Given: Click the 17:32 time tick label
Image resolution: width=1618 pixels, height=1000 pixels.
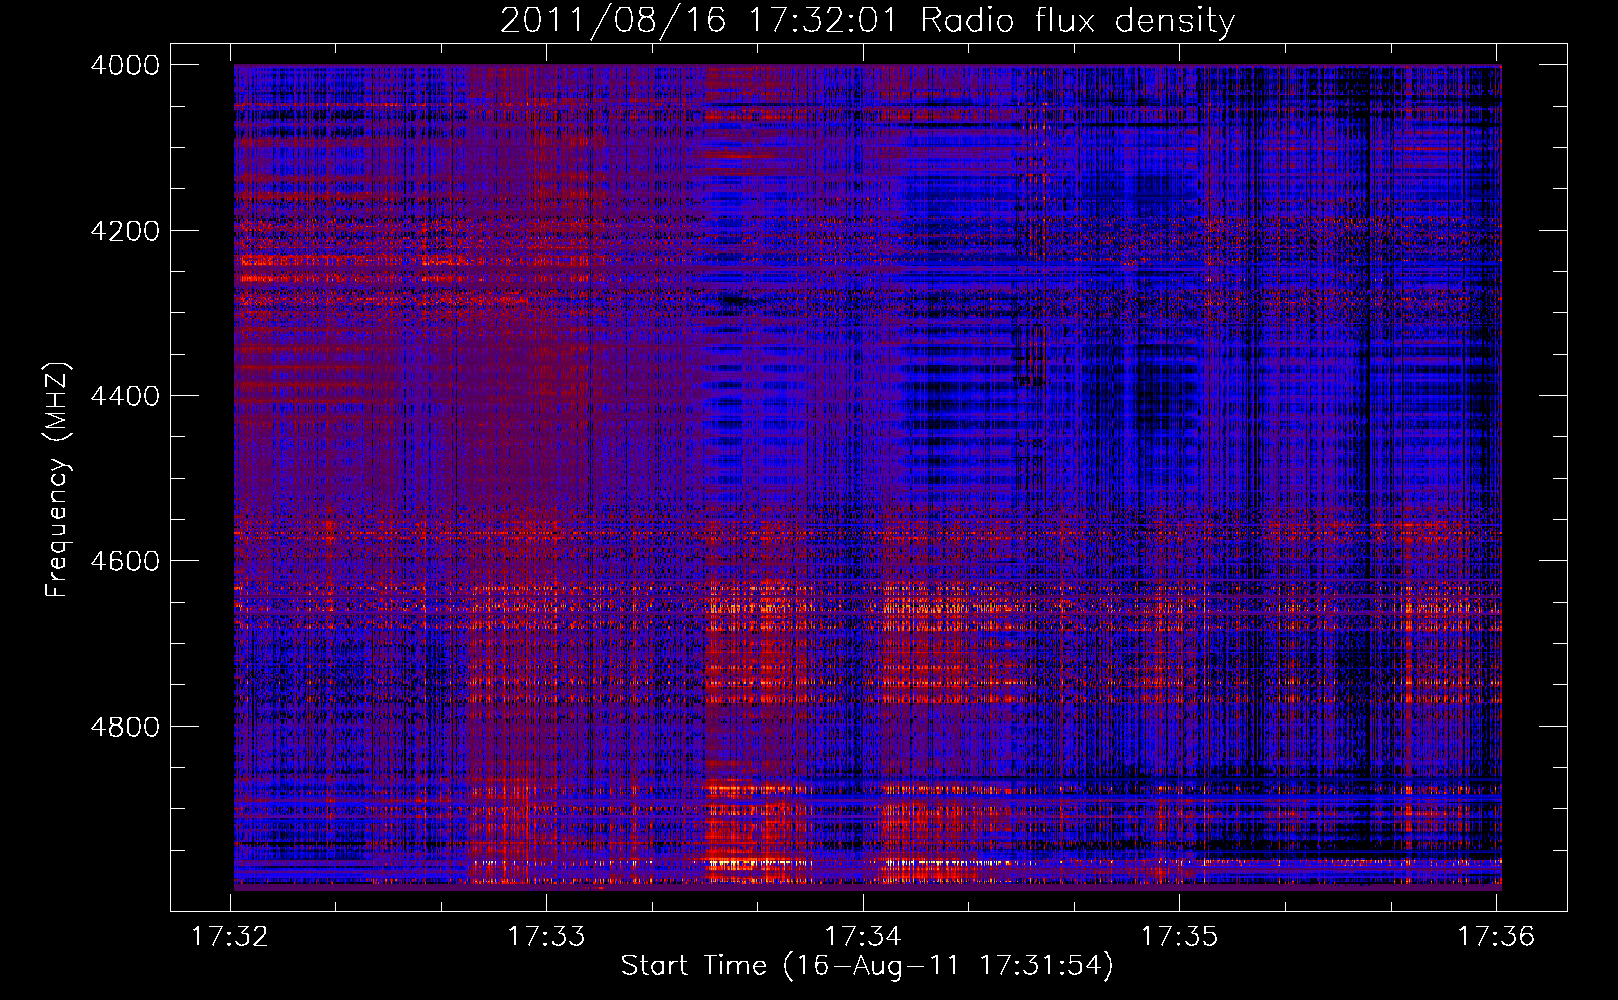Looking at the screenshot, I should (230, 936).
